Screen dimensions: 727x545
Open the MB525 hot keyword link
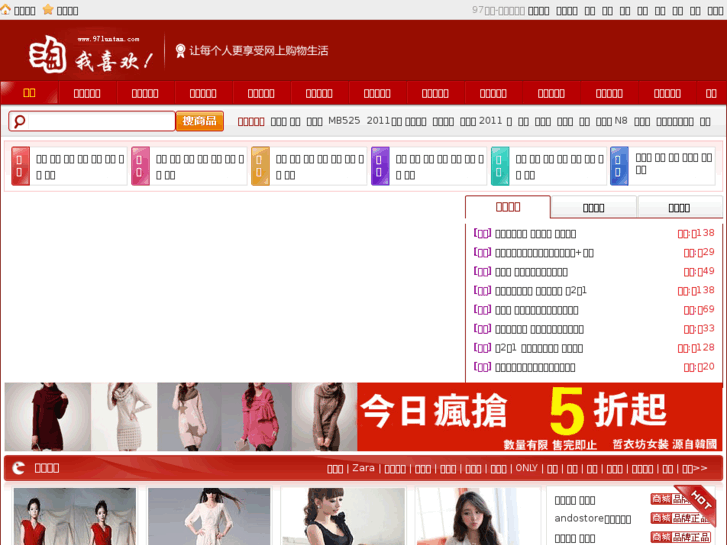[344, 121]
